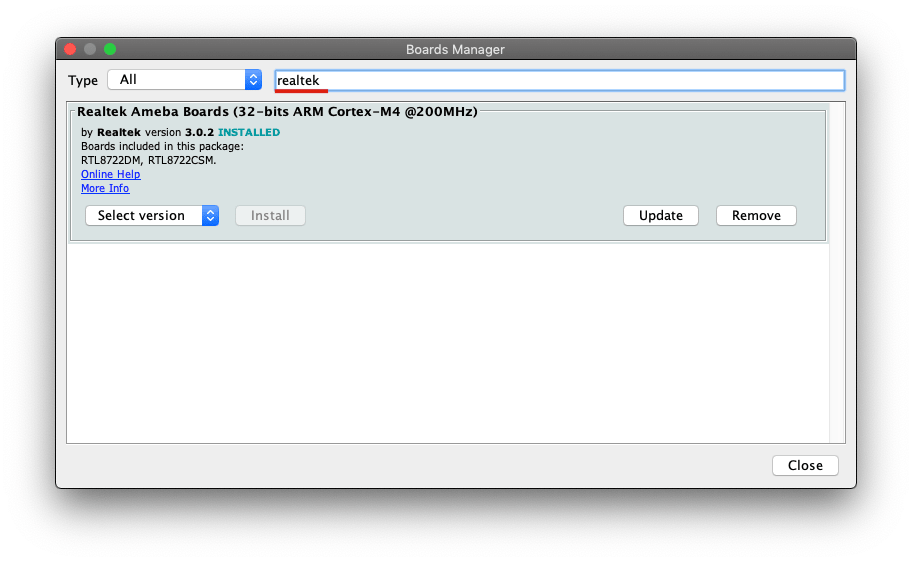This screenshot has height=562, width=912.
Task: Click the yellow minimize window button
Action: click(90, 49)
